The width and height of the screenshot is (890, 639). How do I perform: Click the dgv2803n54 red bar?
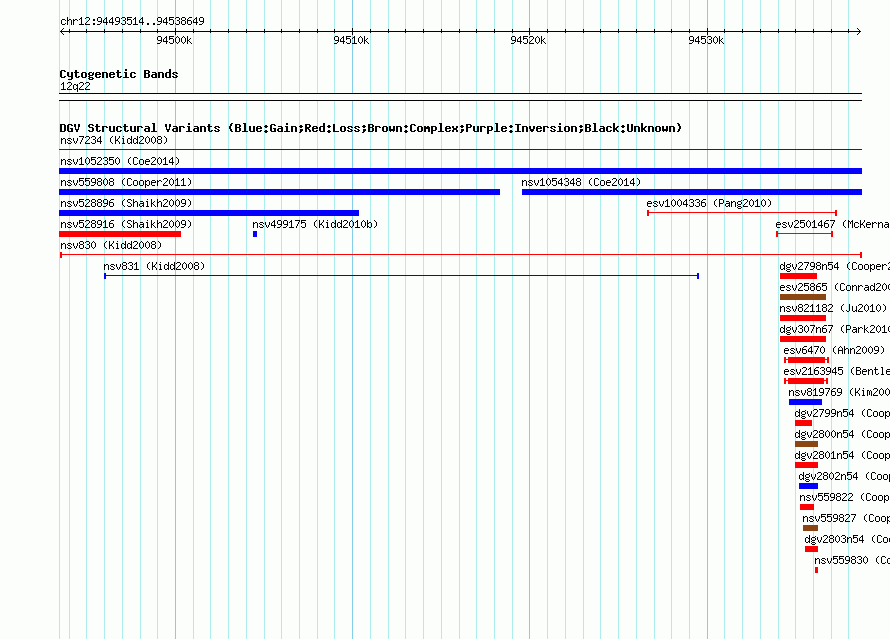[811, 549]
